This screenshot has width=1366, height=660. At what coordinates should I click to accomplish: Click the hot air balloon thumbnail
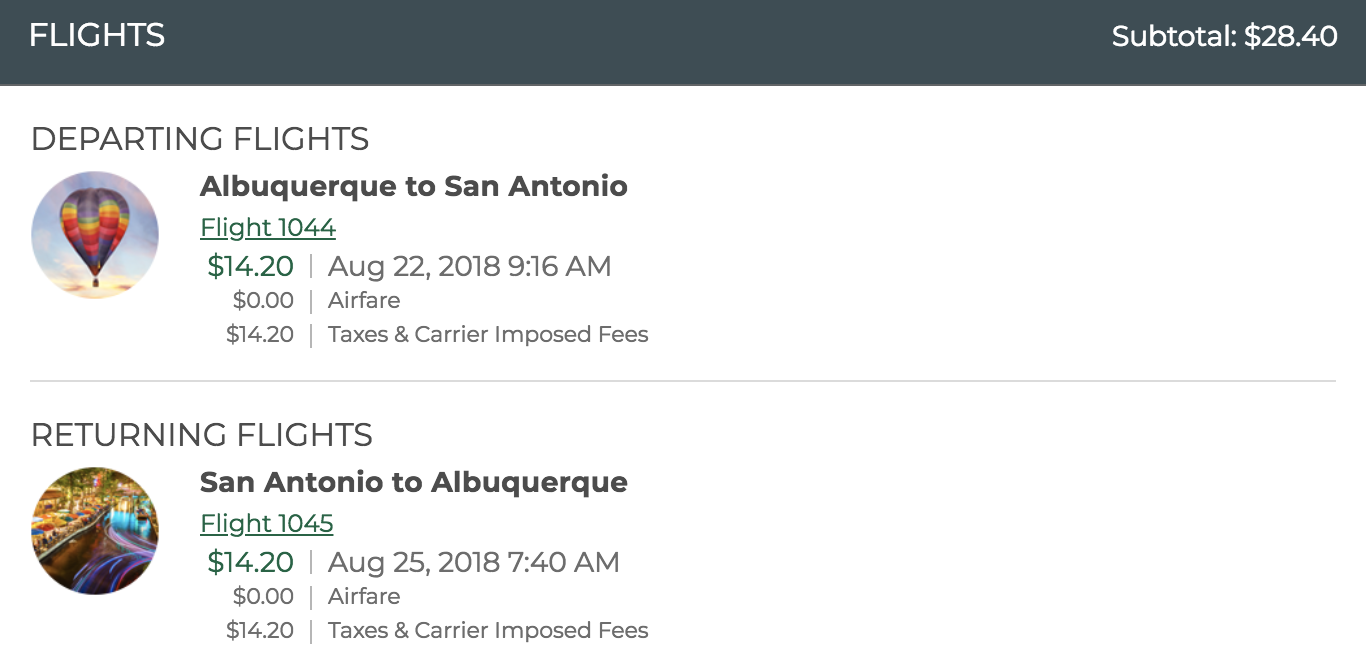point(95,235)
